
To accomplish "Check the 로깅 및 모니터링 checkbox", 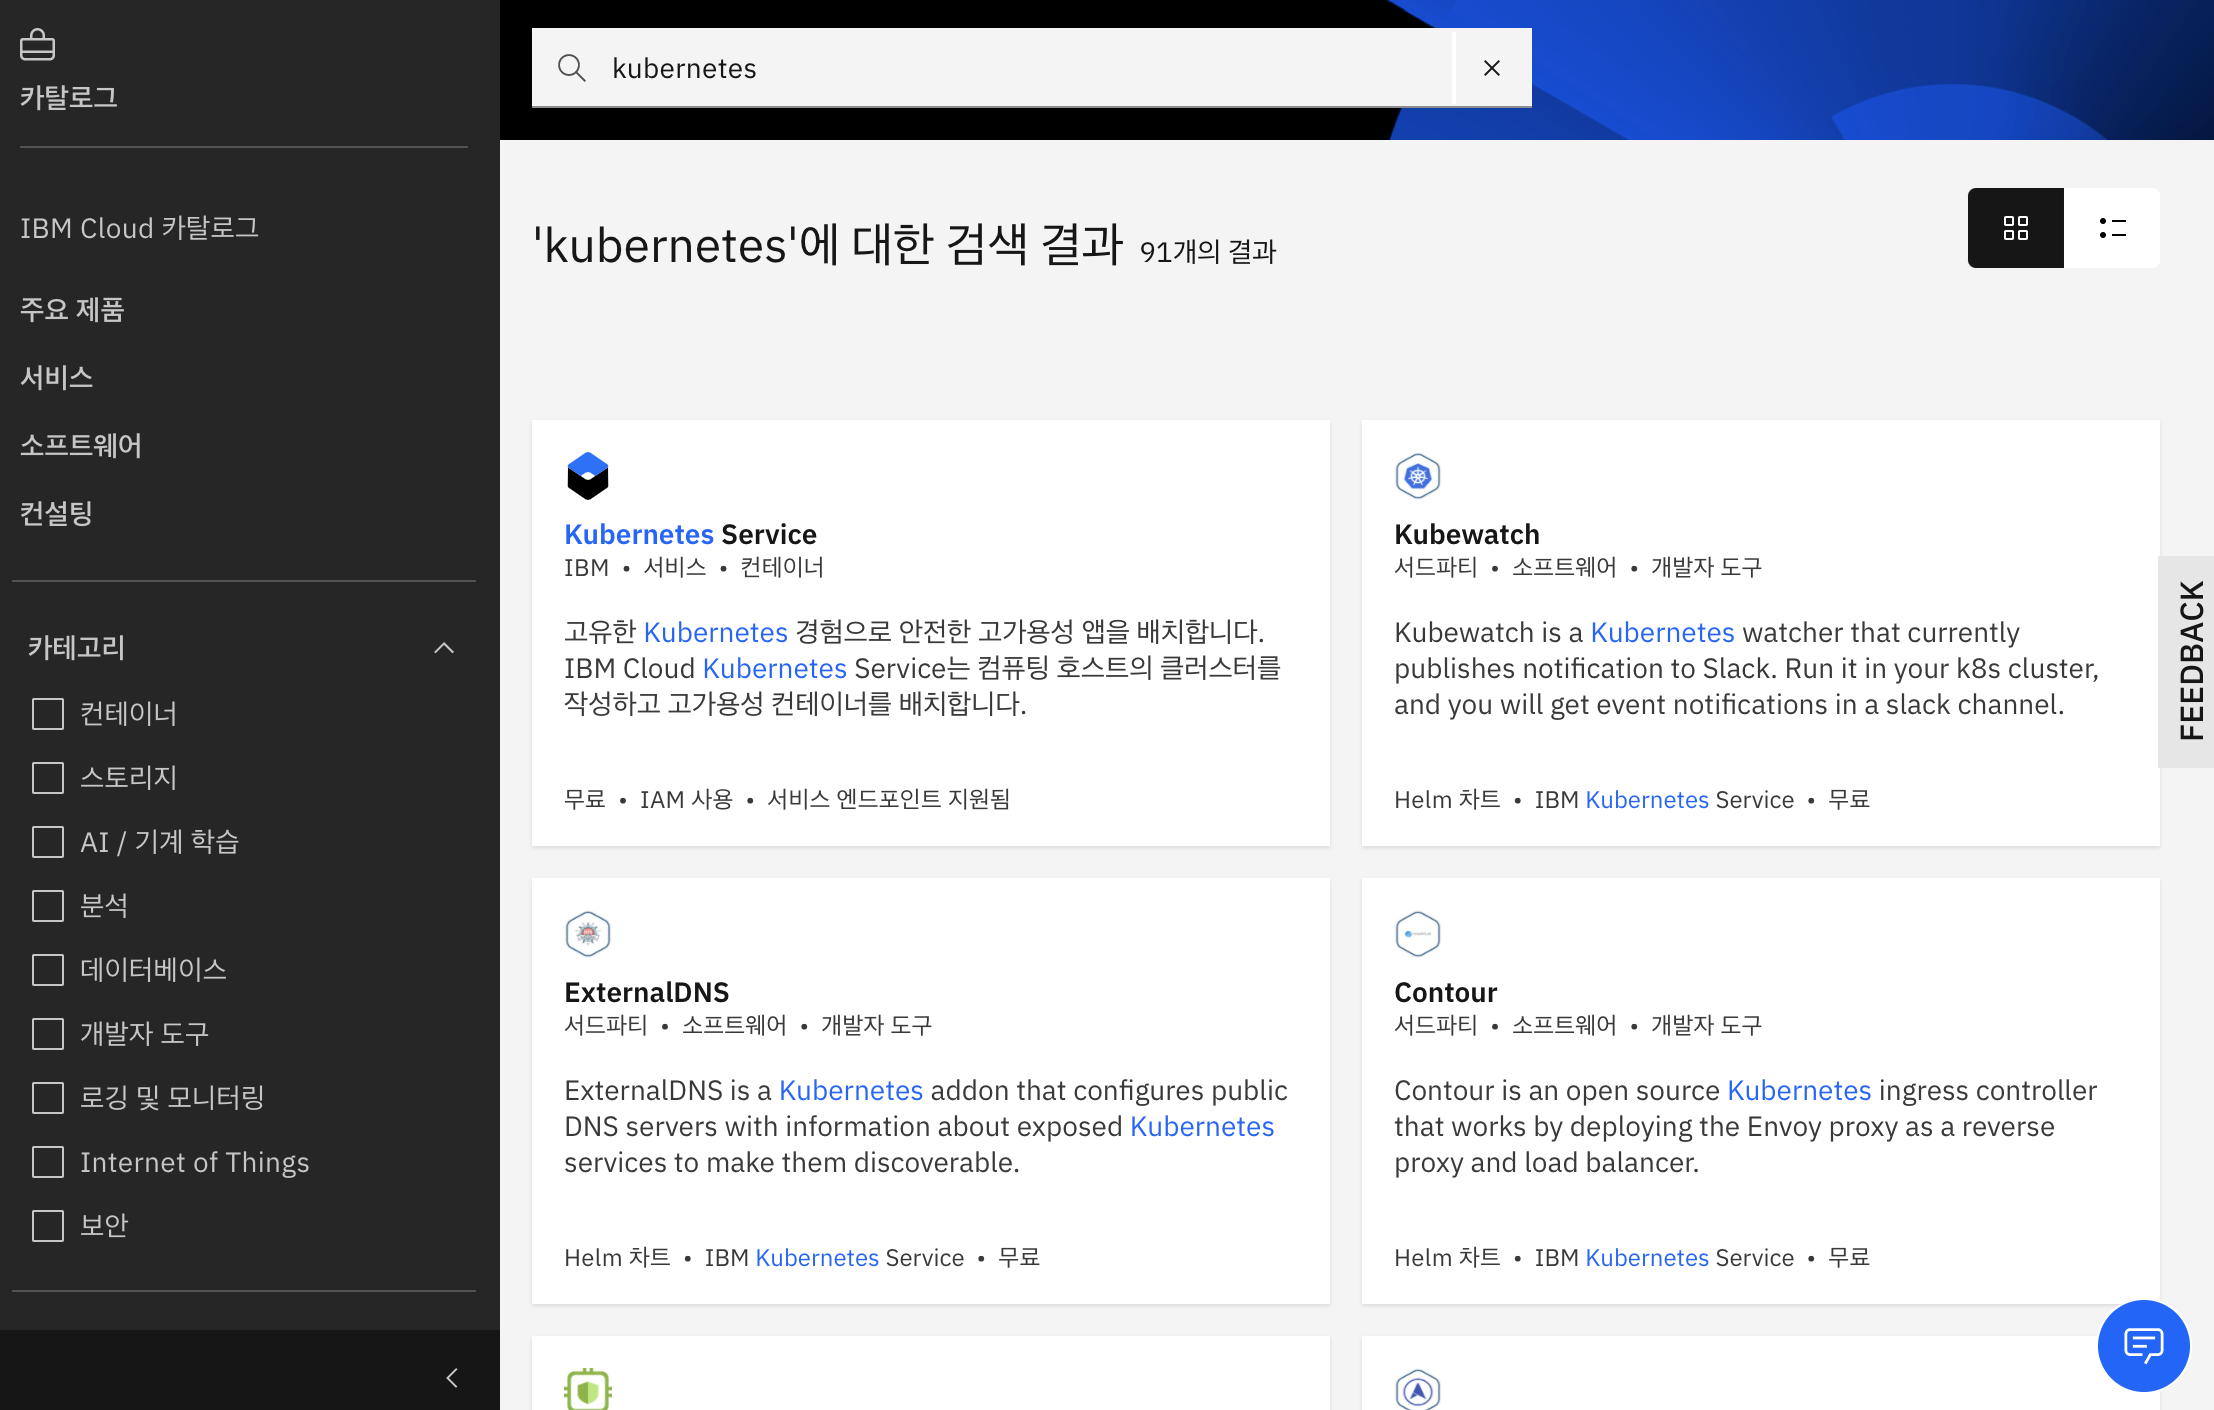I will (48, 1098).
